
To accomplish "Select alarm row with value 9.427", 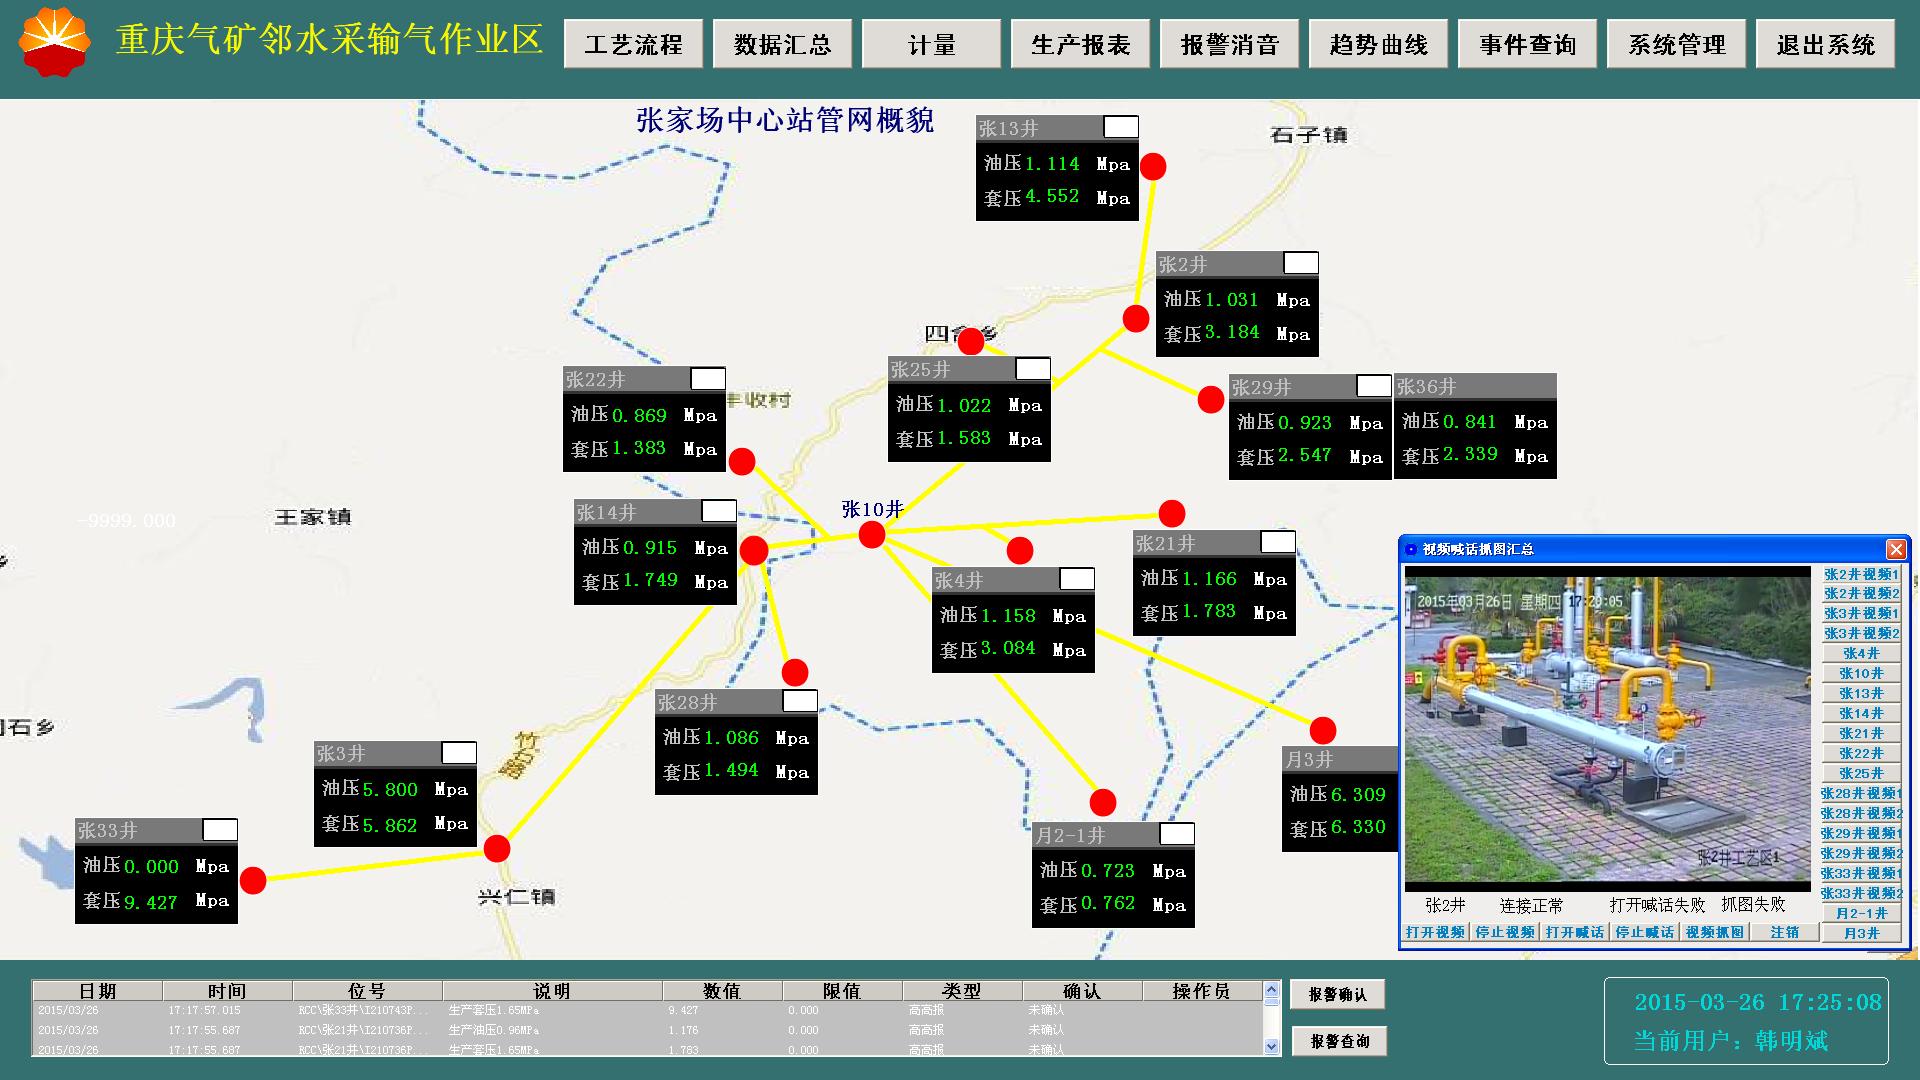I will pos(648,1010).
